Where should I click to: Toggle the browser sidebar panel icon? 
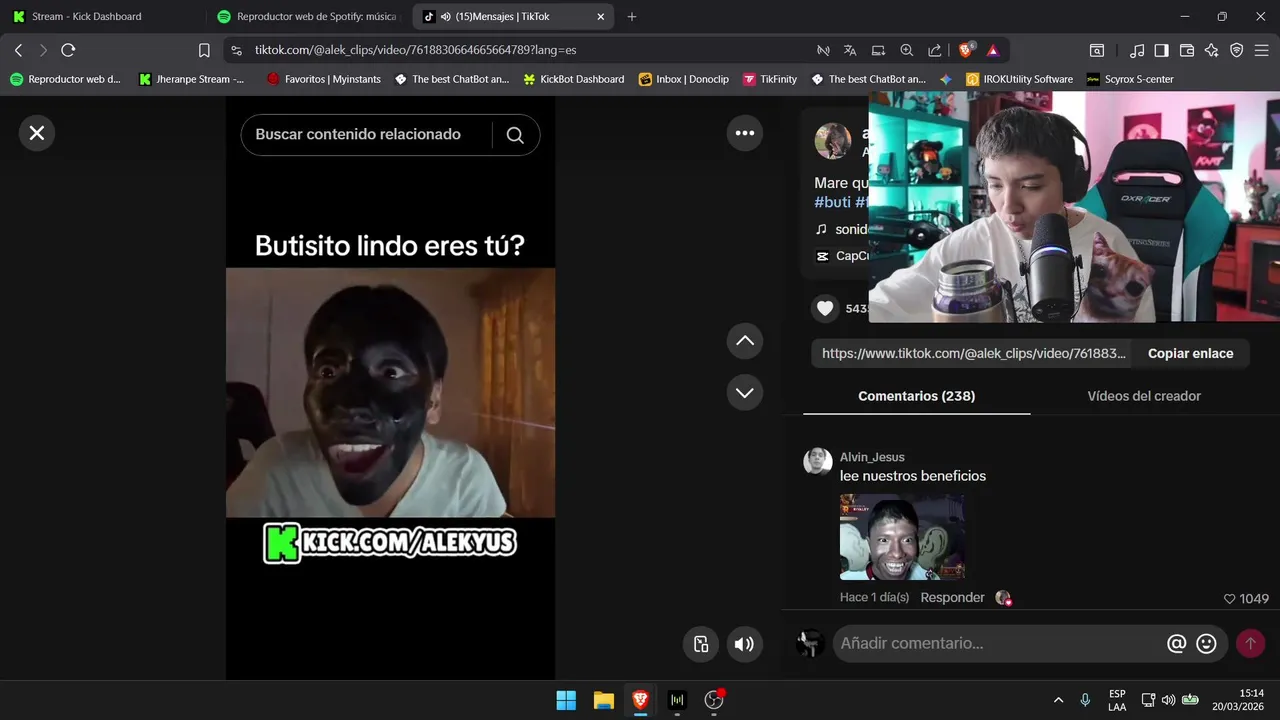pos(1161,50)
